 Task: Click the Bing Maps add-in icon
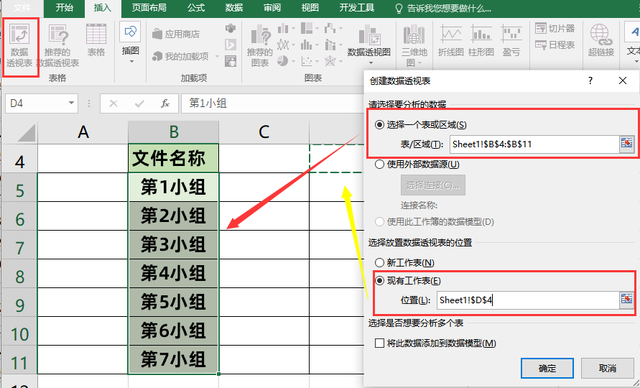coord(231,28)
